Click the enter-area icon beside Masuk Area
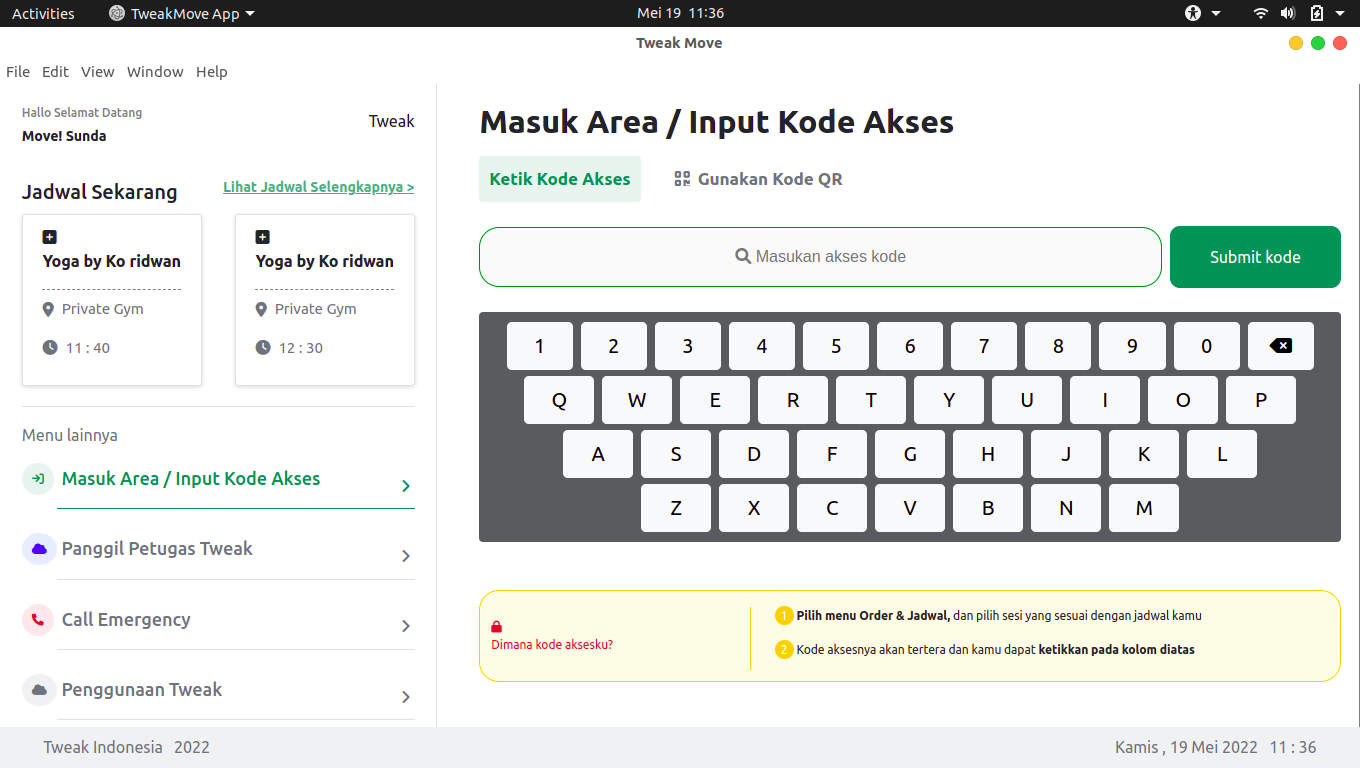The width and height of the screenshot is (1360, 768). coord(38,479)
